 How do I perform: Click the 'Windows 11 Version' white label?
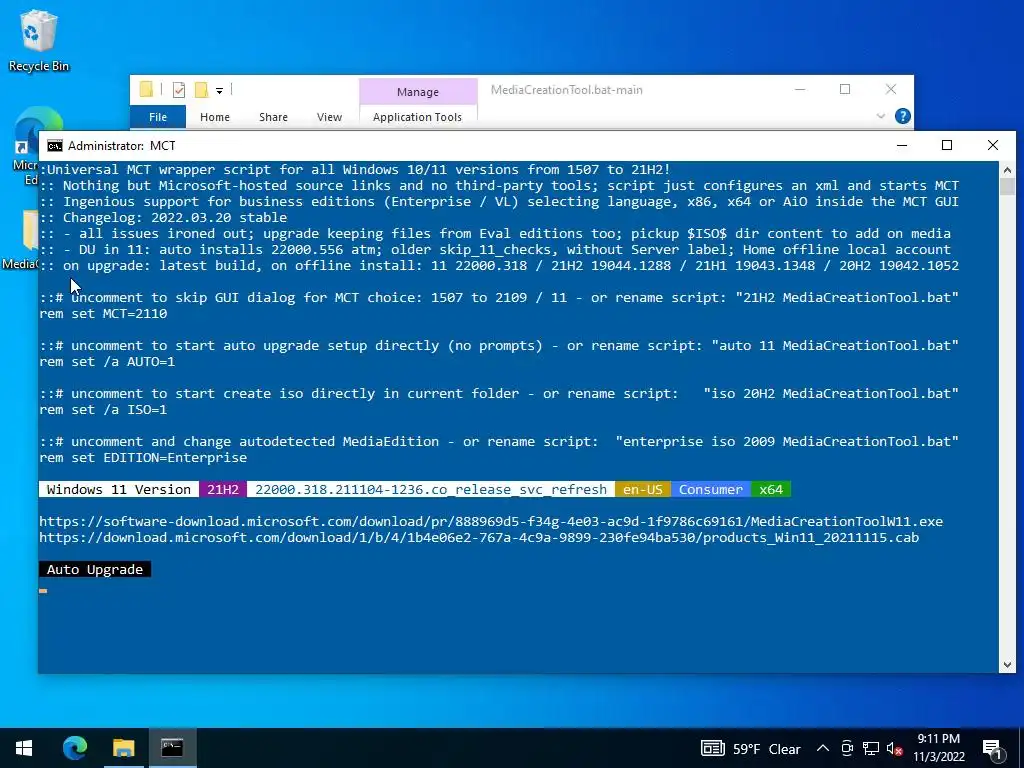coord(119,489)
